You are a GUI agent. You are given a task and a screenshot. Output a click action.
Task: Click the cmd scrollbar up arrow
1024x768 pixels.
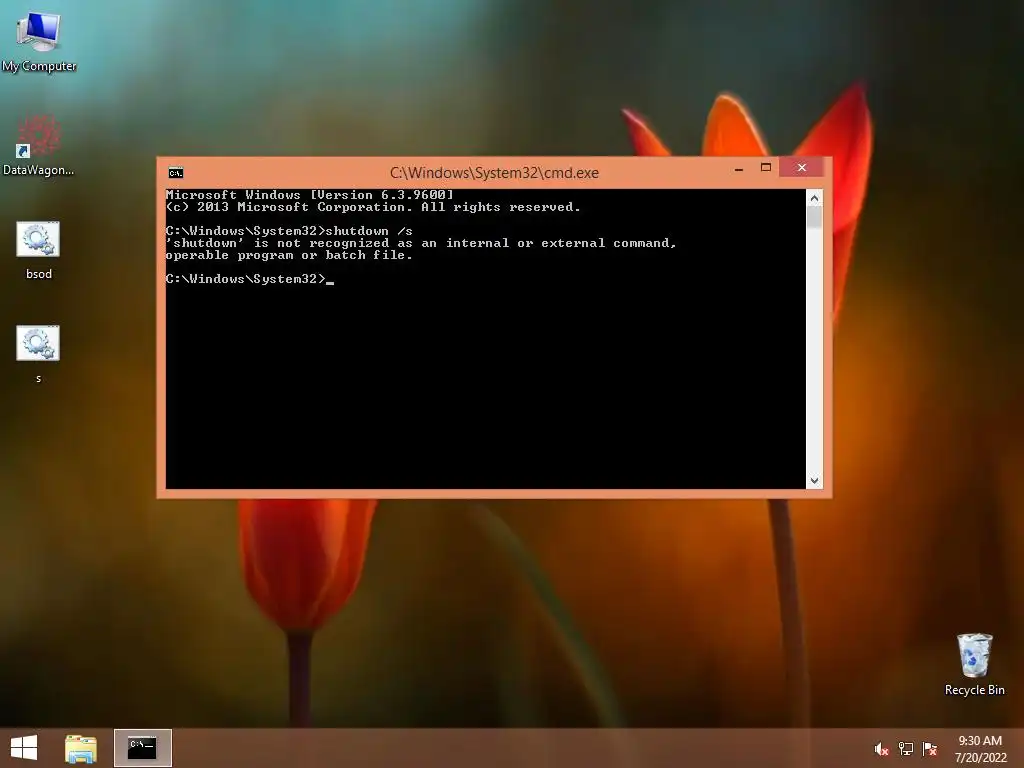[814, 197]
